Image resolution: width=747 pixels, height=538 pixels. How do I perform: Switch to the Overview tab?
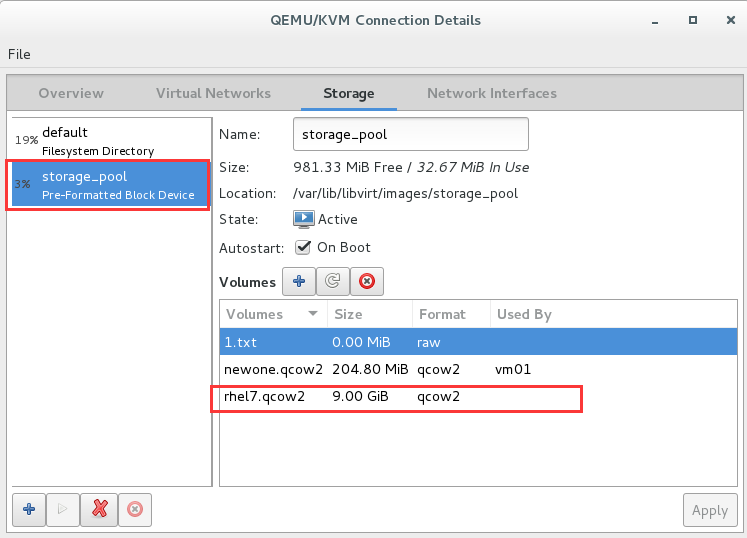(71, 93)
